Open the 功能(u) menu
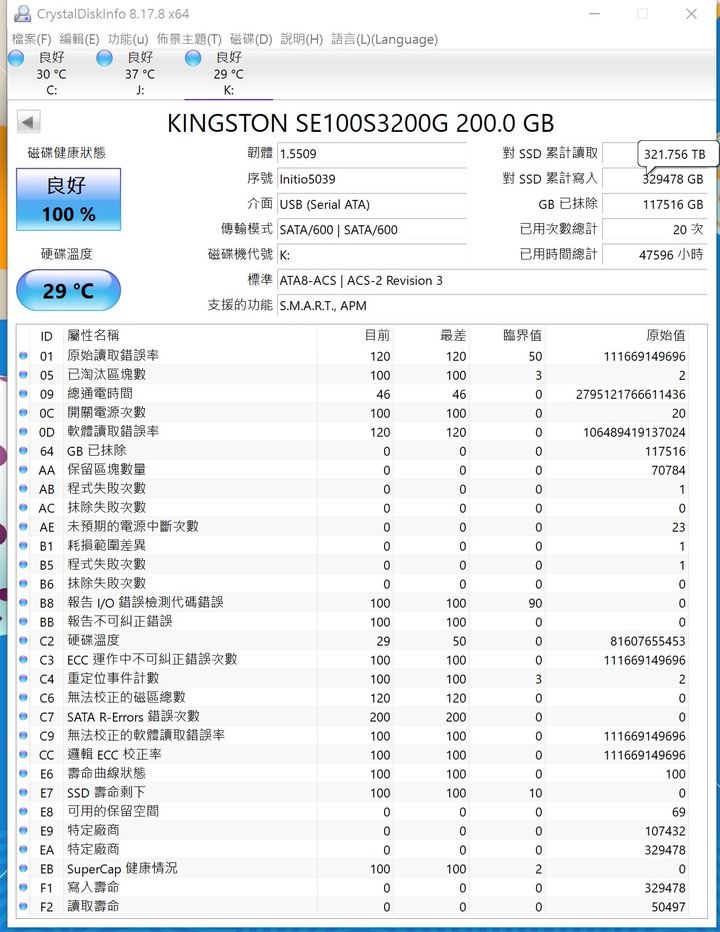The height and width of the screenshot is (932, 720). pos(128,39)
